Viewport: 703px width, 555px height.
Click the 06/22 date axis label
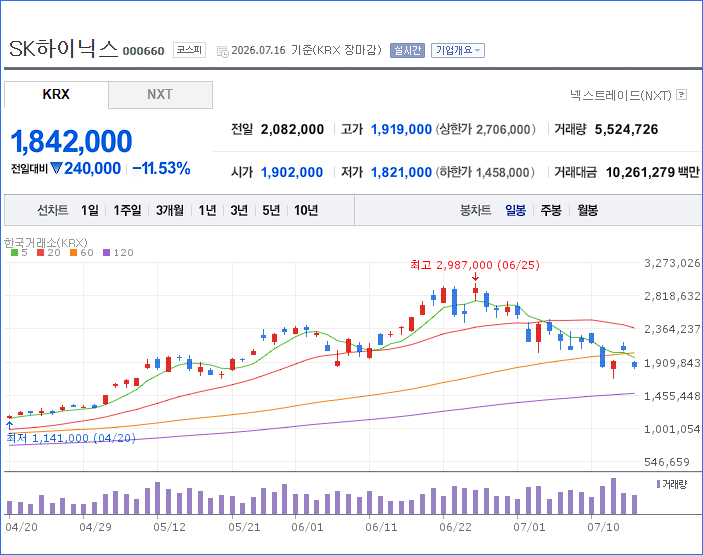coord(455,527)
